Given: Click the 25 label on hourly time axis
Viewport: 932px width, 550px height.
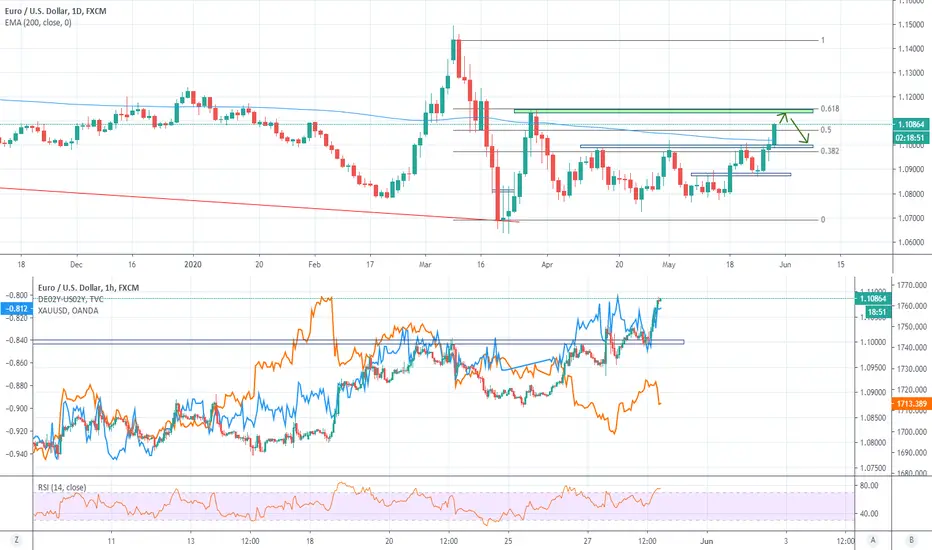Looking at the screenshot, I should [508, 541].
